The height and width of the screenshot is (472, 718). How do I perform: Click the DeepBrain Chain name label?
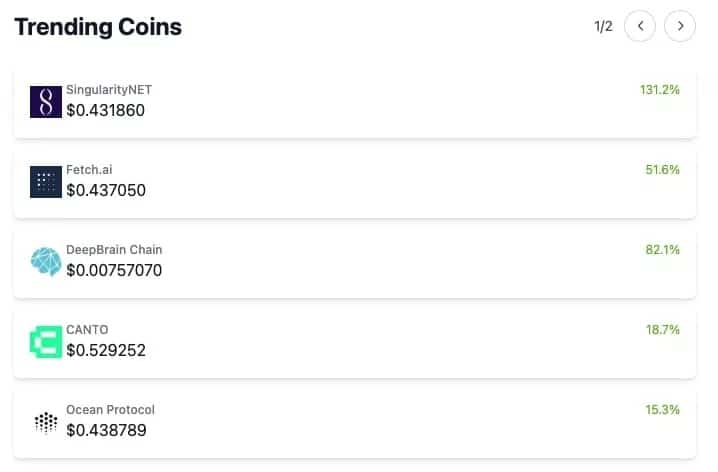click(114, 250)
